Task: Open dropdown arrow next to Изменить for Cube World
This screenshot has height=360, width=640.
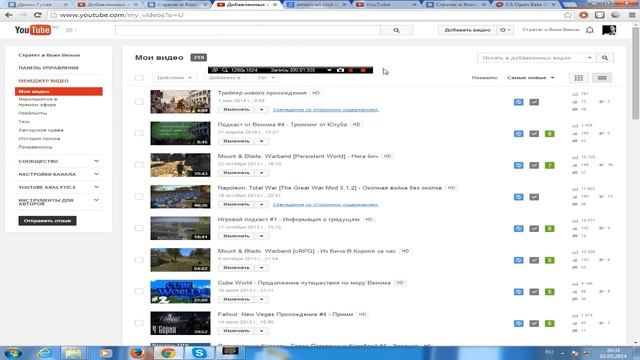Action: click(262, 300)
